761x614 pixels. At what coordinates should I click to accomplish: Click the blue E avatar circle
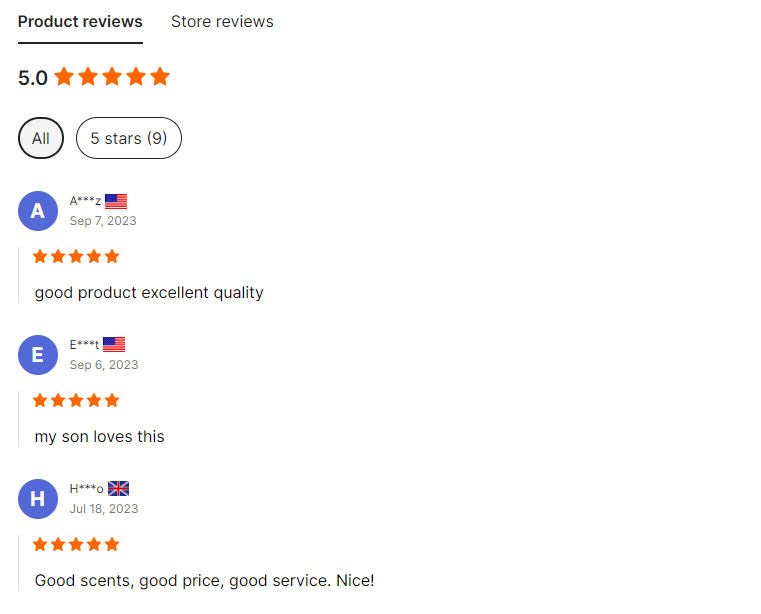click(x=38, y=355)
